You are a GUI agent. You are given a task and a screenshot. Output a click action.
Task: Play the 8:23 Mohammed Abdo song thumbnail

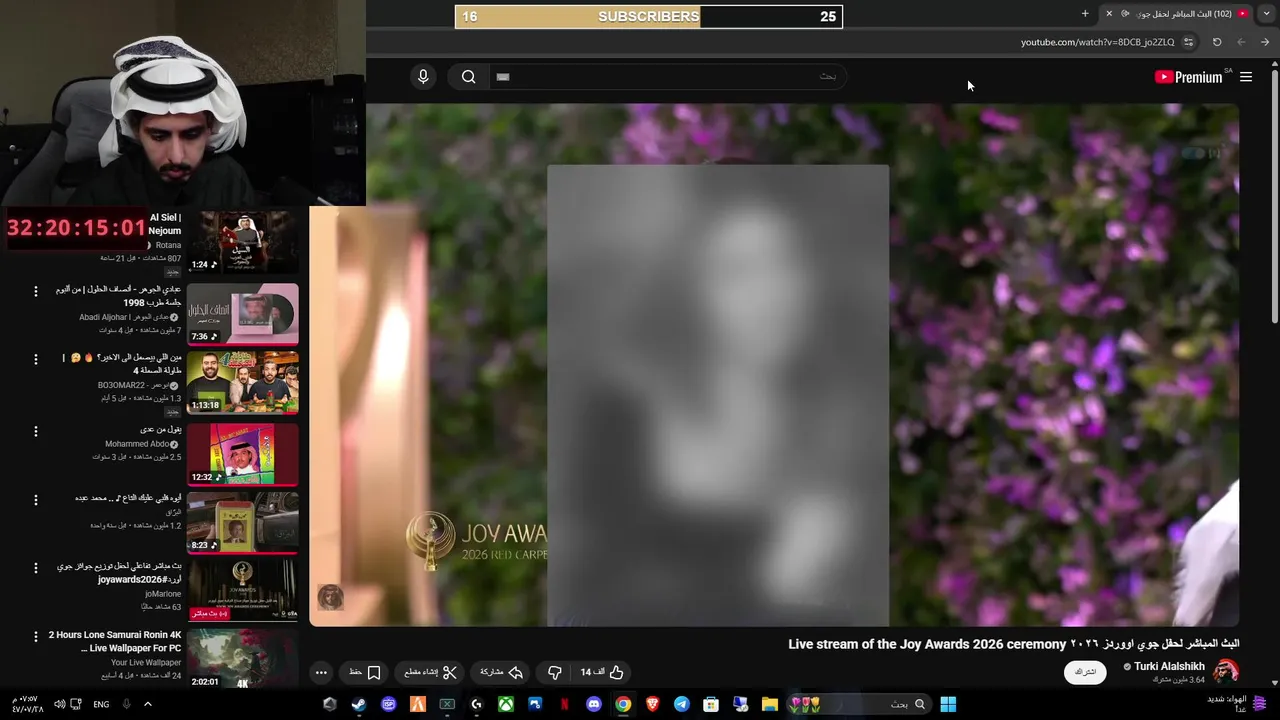[x=243, y=523]
